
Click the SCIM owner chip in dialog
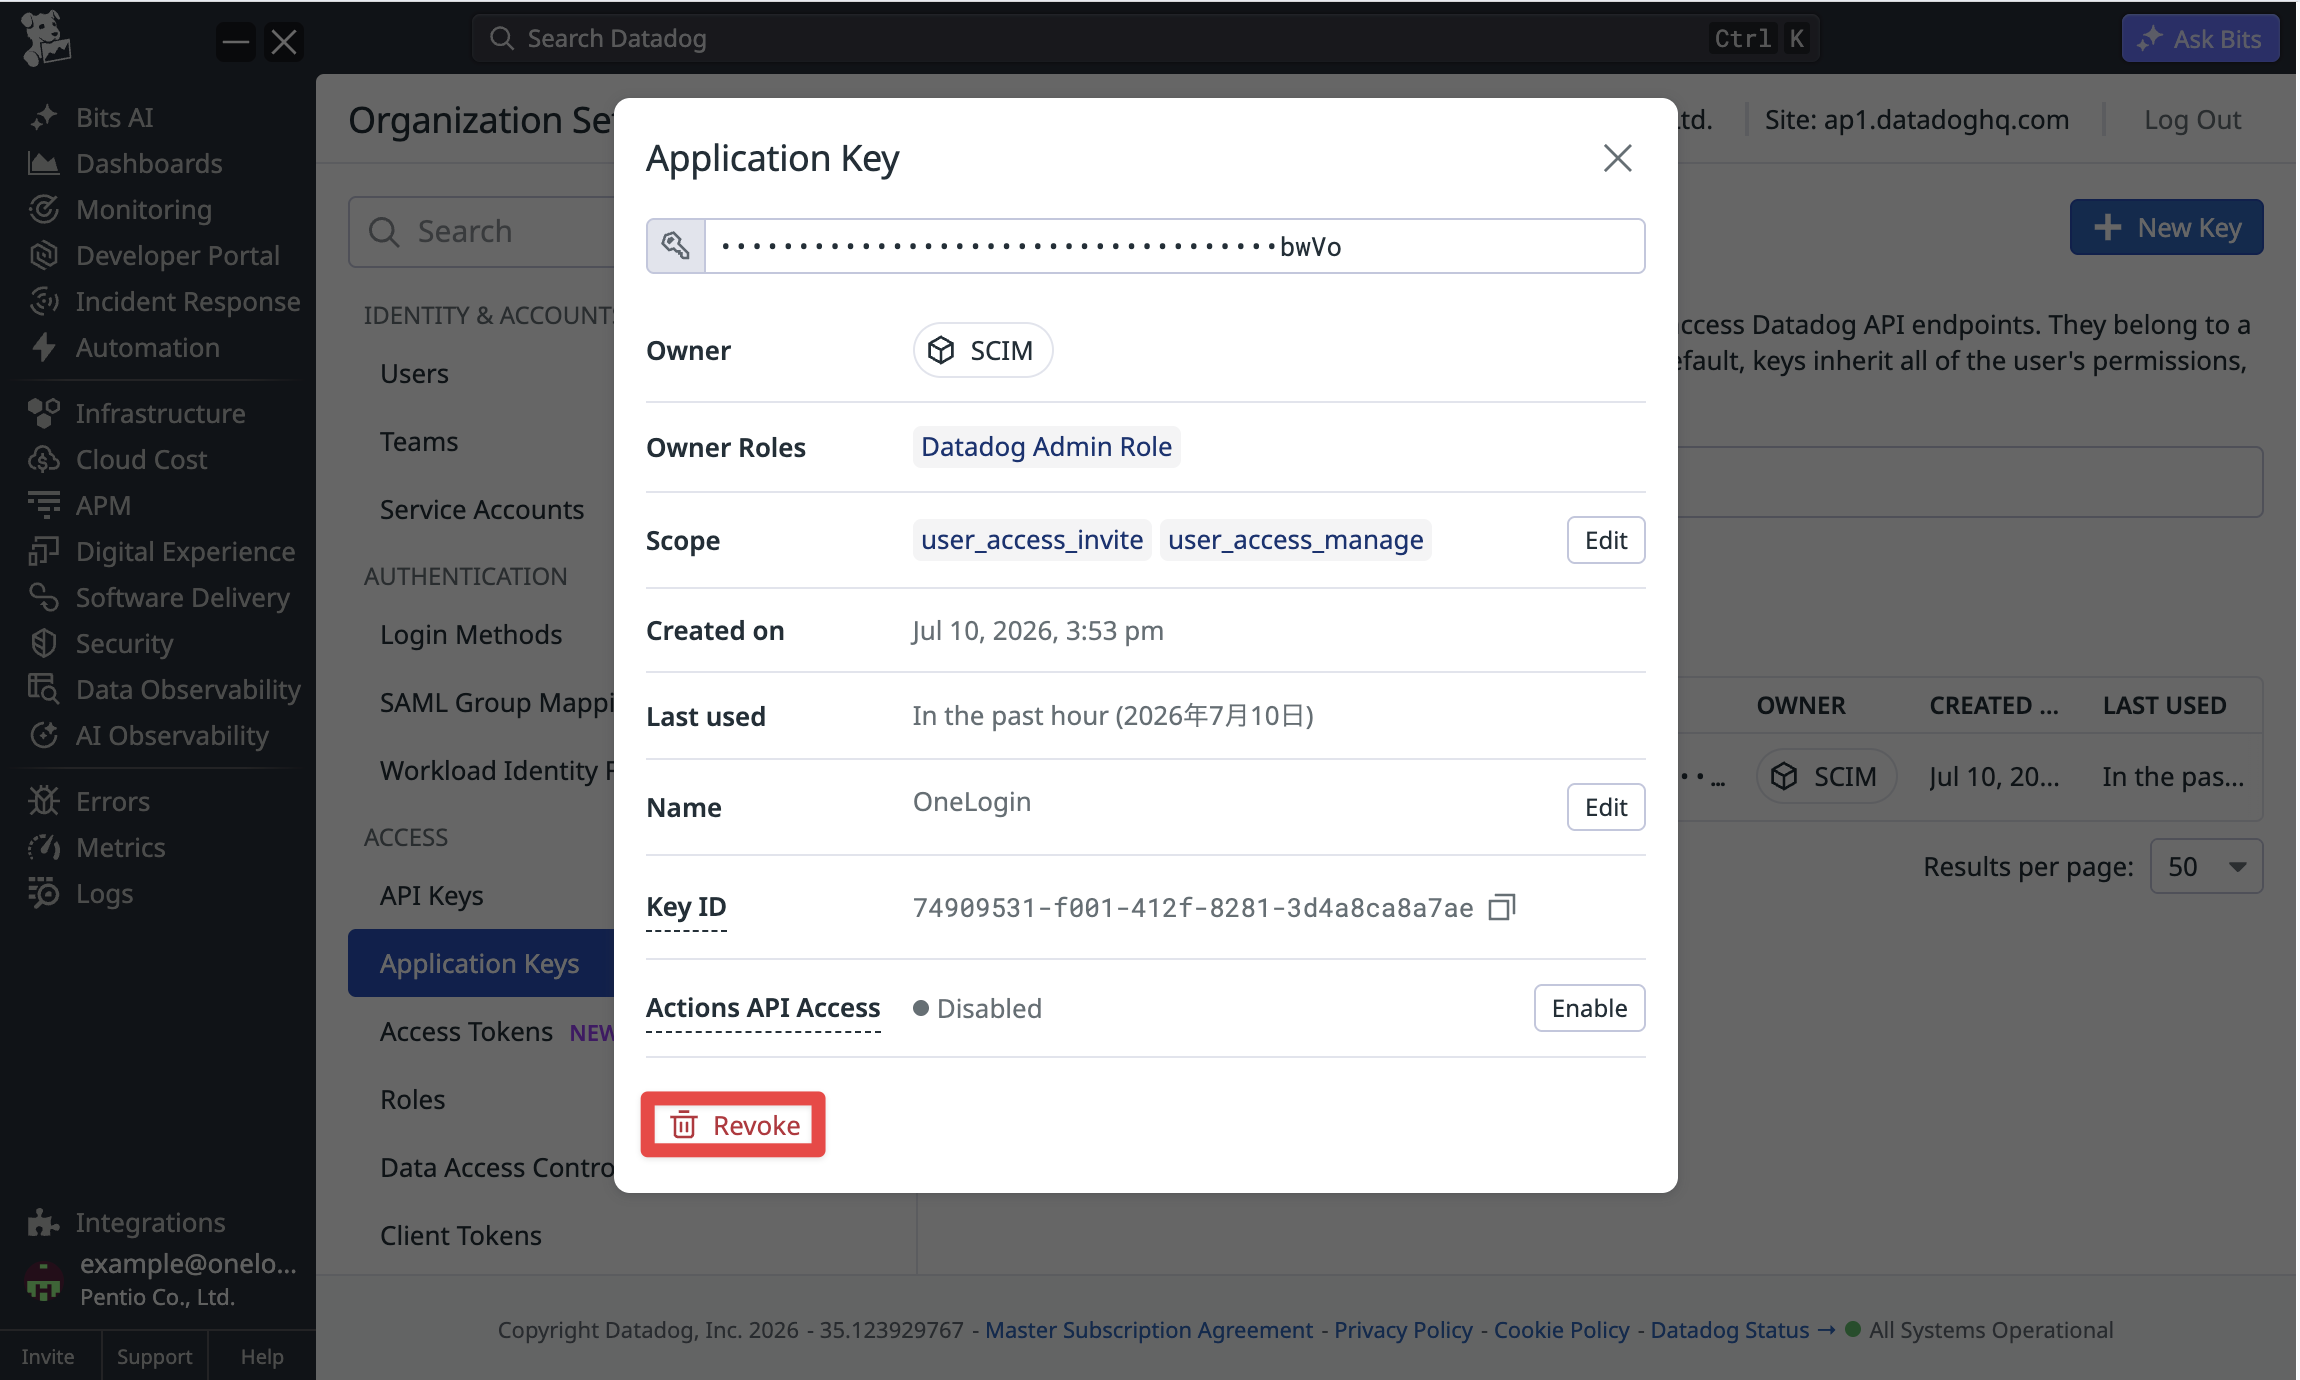coord(982,350)
